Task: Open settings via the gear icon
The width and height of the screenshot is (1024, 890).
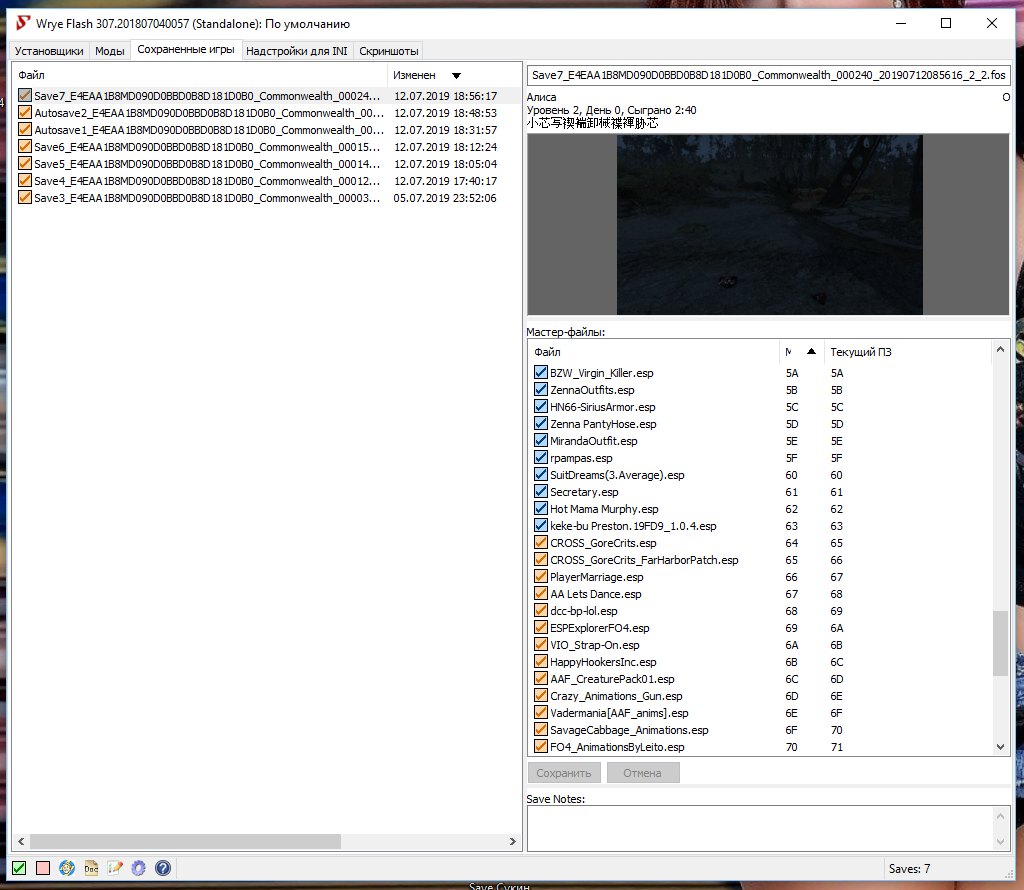Action: 139,868
